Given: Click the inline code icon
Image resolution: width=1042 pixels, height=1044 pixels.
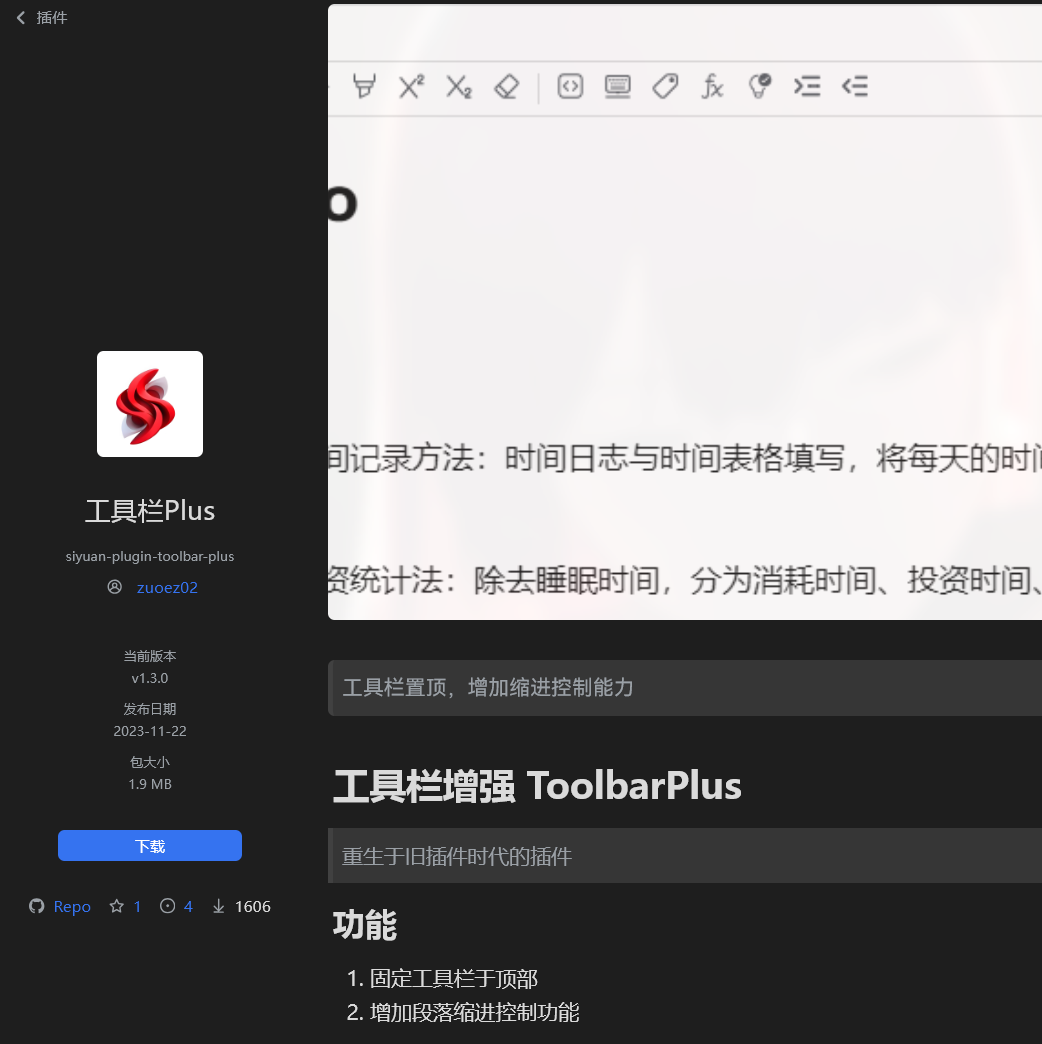Looking at the screenshot, I should coord(570,87).
